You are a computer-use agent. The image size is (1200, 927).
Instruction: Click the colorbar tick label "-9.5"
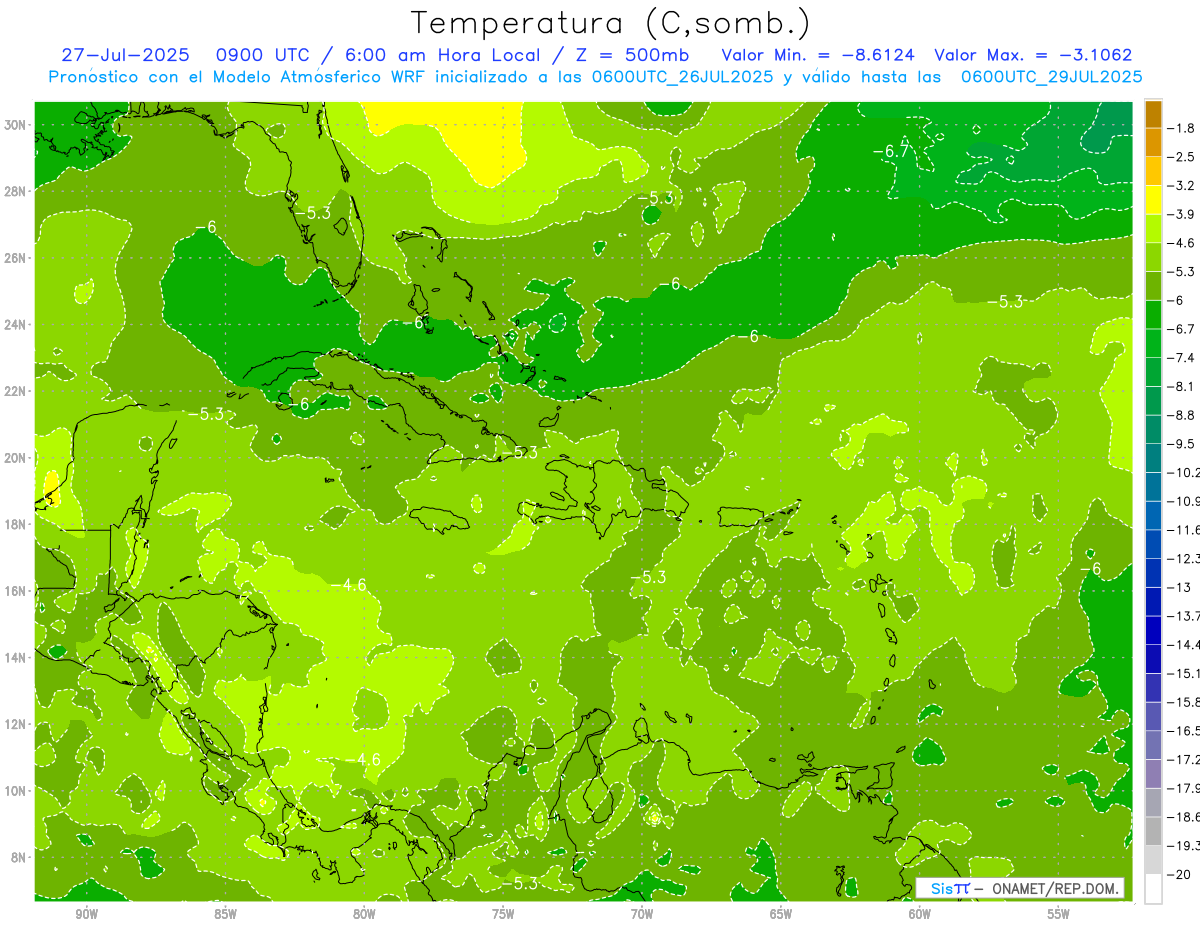coord(1182,444)
